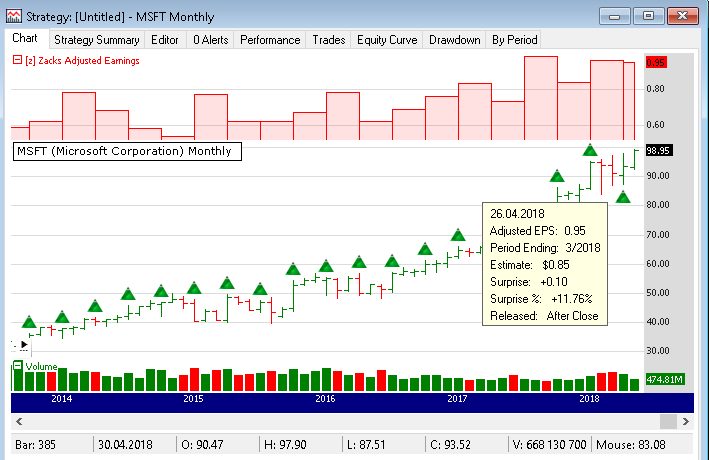Click the Released: After Close tooltip line
Viewport: 709px width, 460px height.
[x=544, y=316]
